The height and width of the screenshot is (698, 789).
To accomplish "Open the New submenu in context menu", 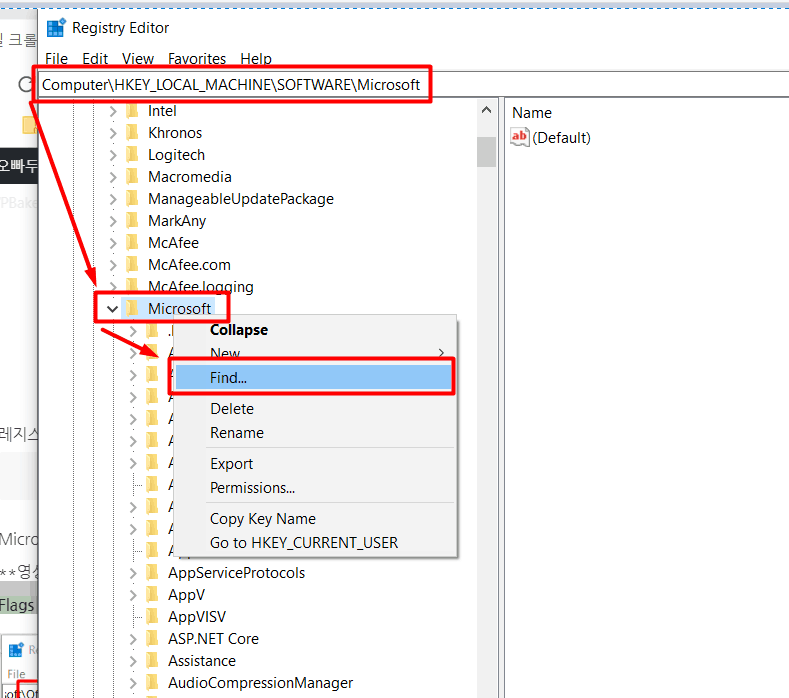I will click(x=315, y=353).
